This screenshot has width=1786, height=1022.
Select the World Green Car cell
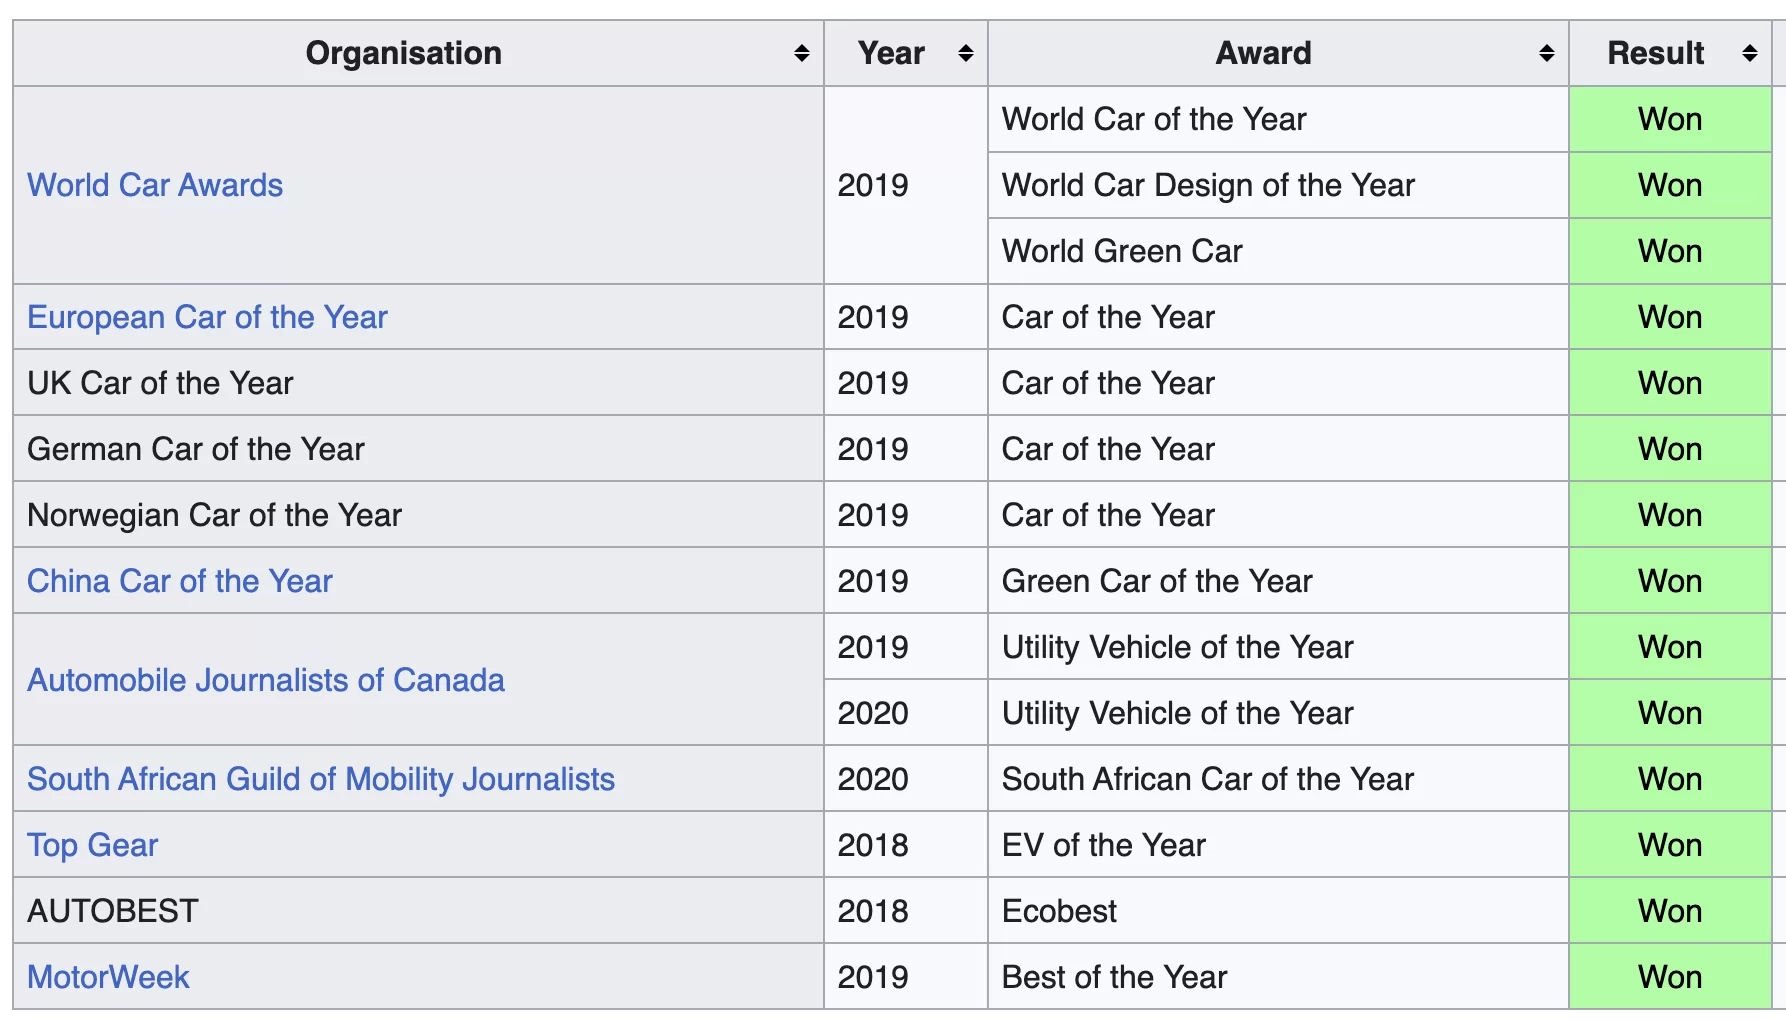(1278, 251)
